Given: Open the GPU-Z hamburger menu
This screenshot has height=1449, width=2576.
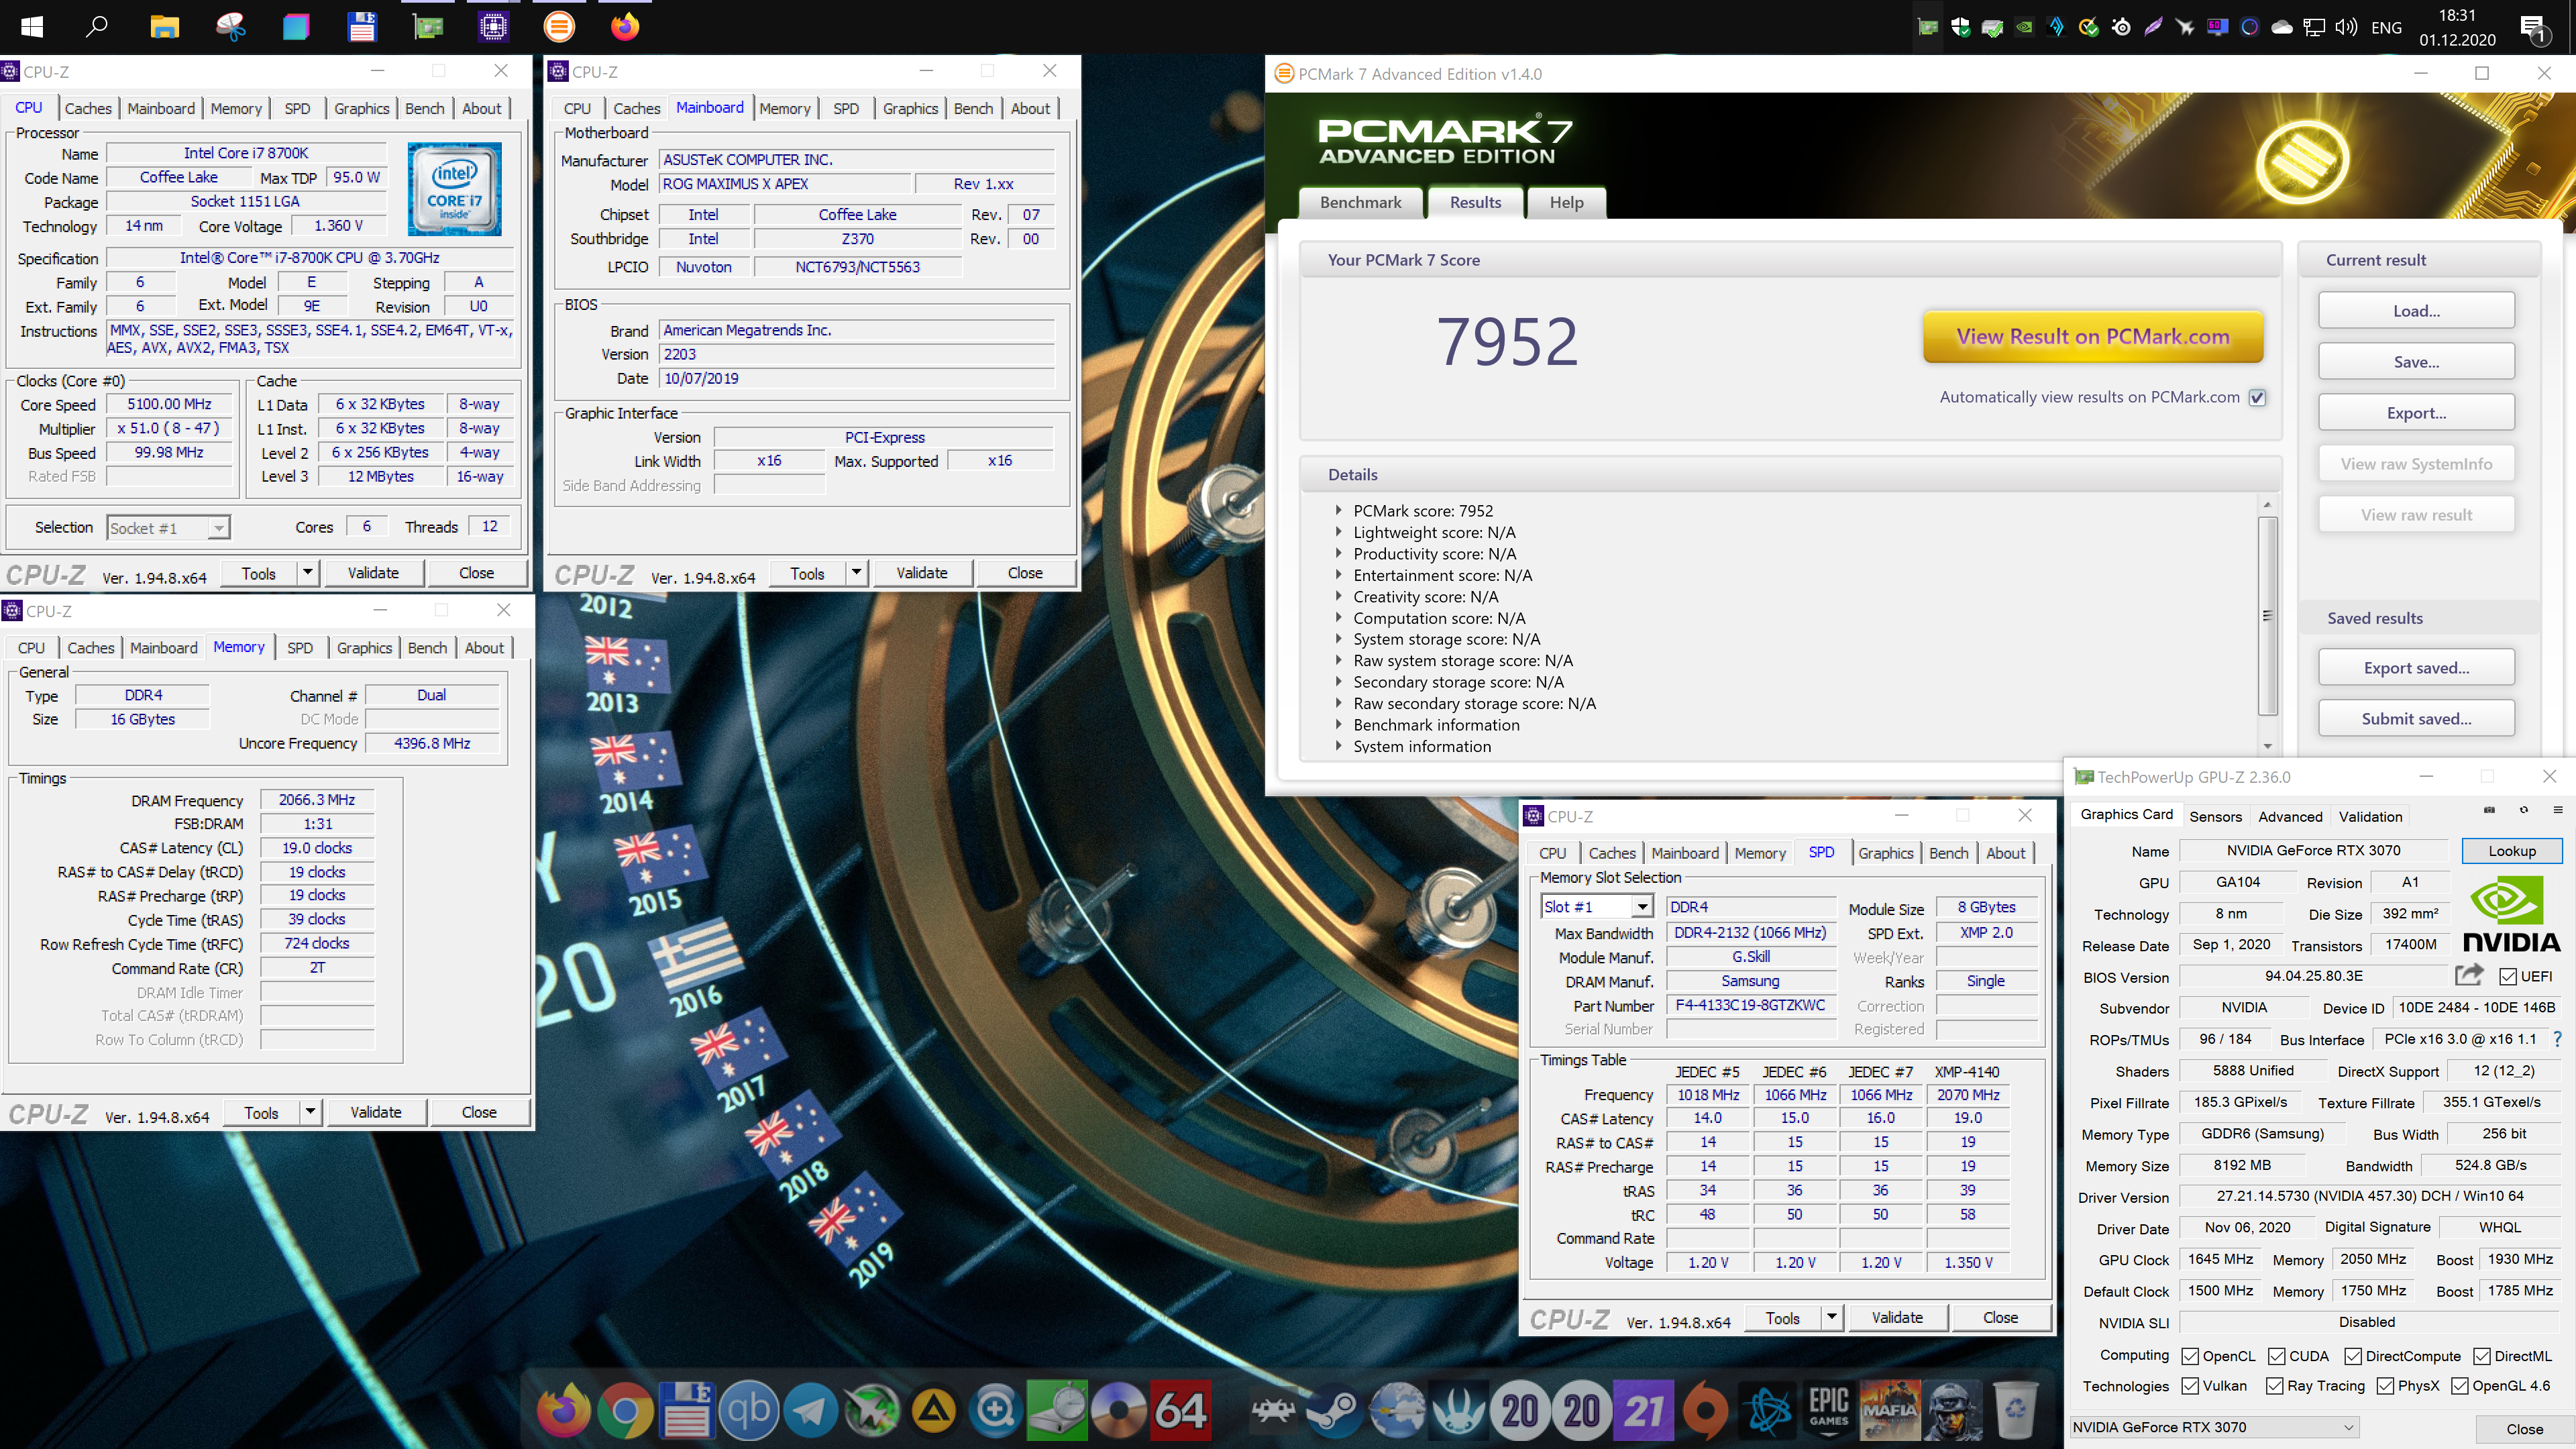Looking at the screenshot, I should pyautogui.click(x=2558, y=810).
